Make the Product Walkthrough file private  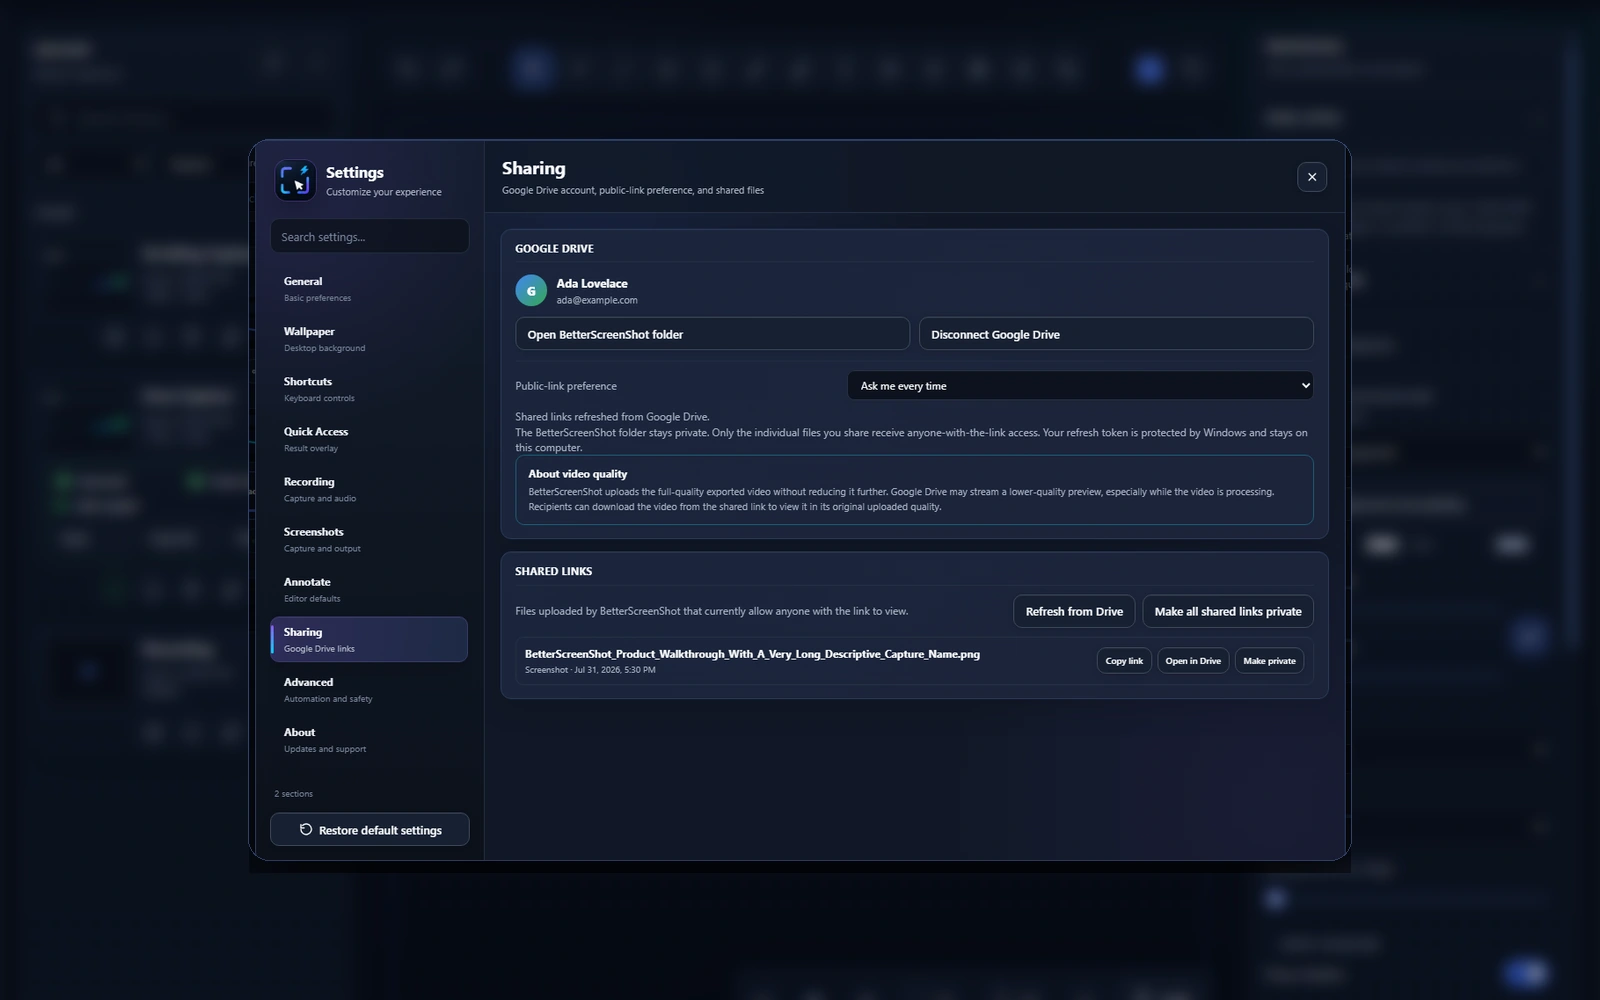[x=1269, y=661]
